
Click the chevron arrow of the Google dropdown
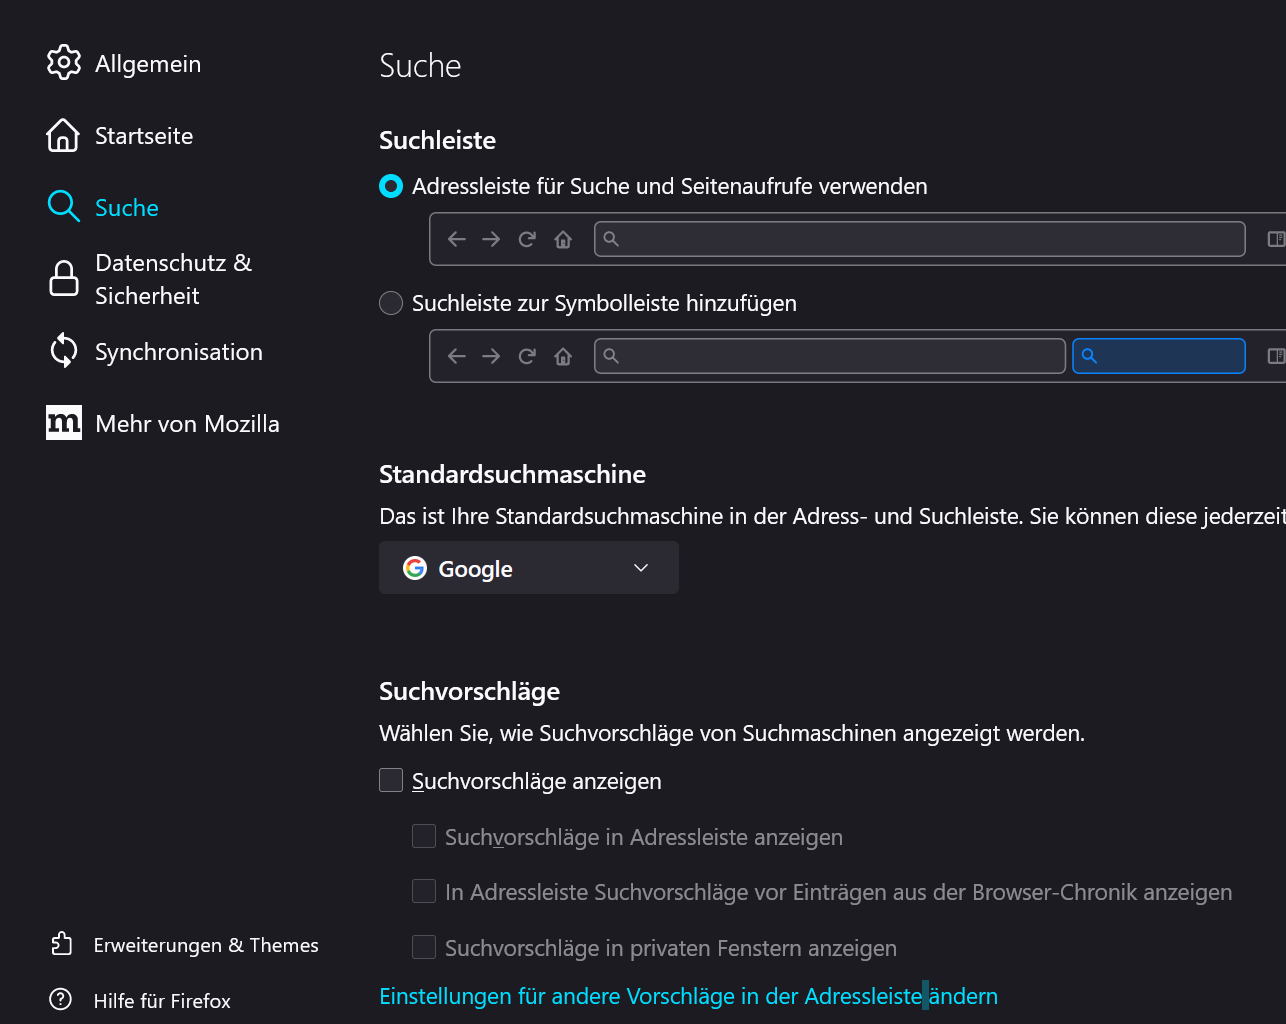(641, 568)
